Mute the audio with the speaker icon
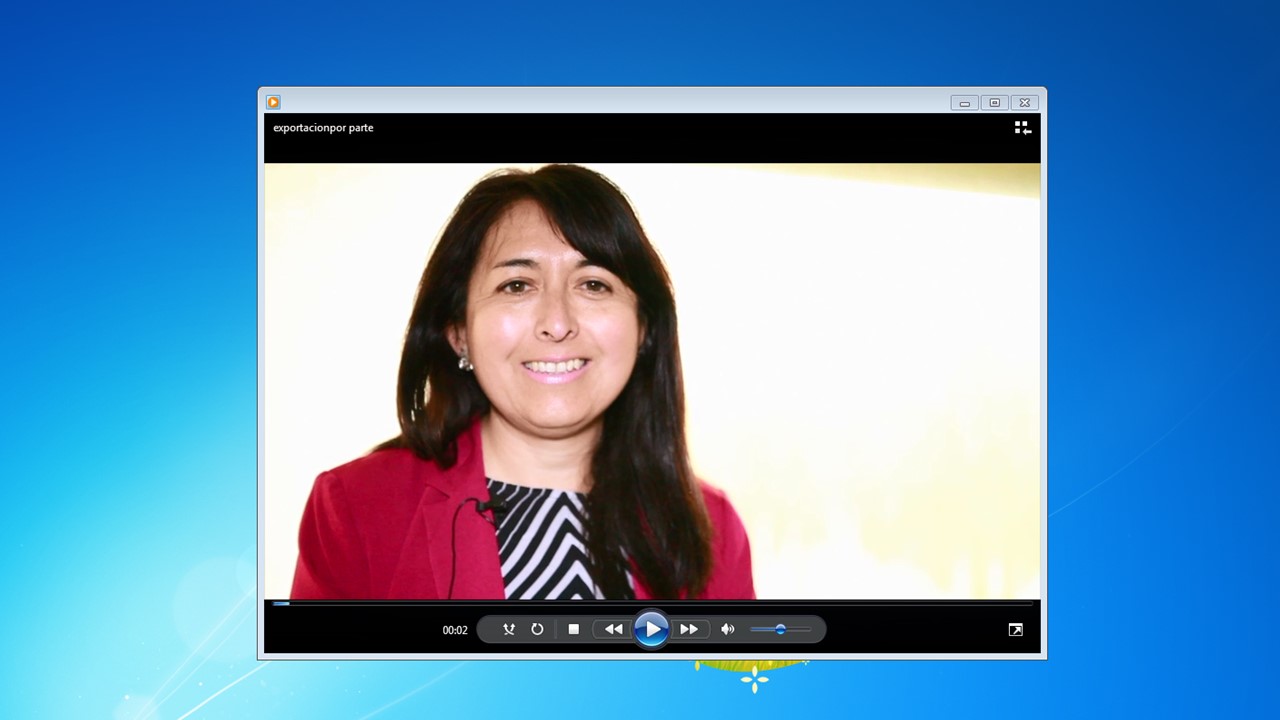This screenshot has height=720, width=1280. coord(727,629)
